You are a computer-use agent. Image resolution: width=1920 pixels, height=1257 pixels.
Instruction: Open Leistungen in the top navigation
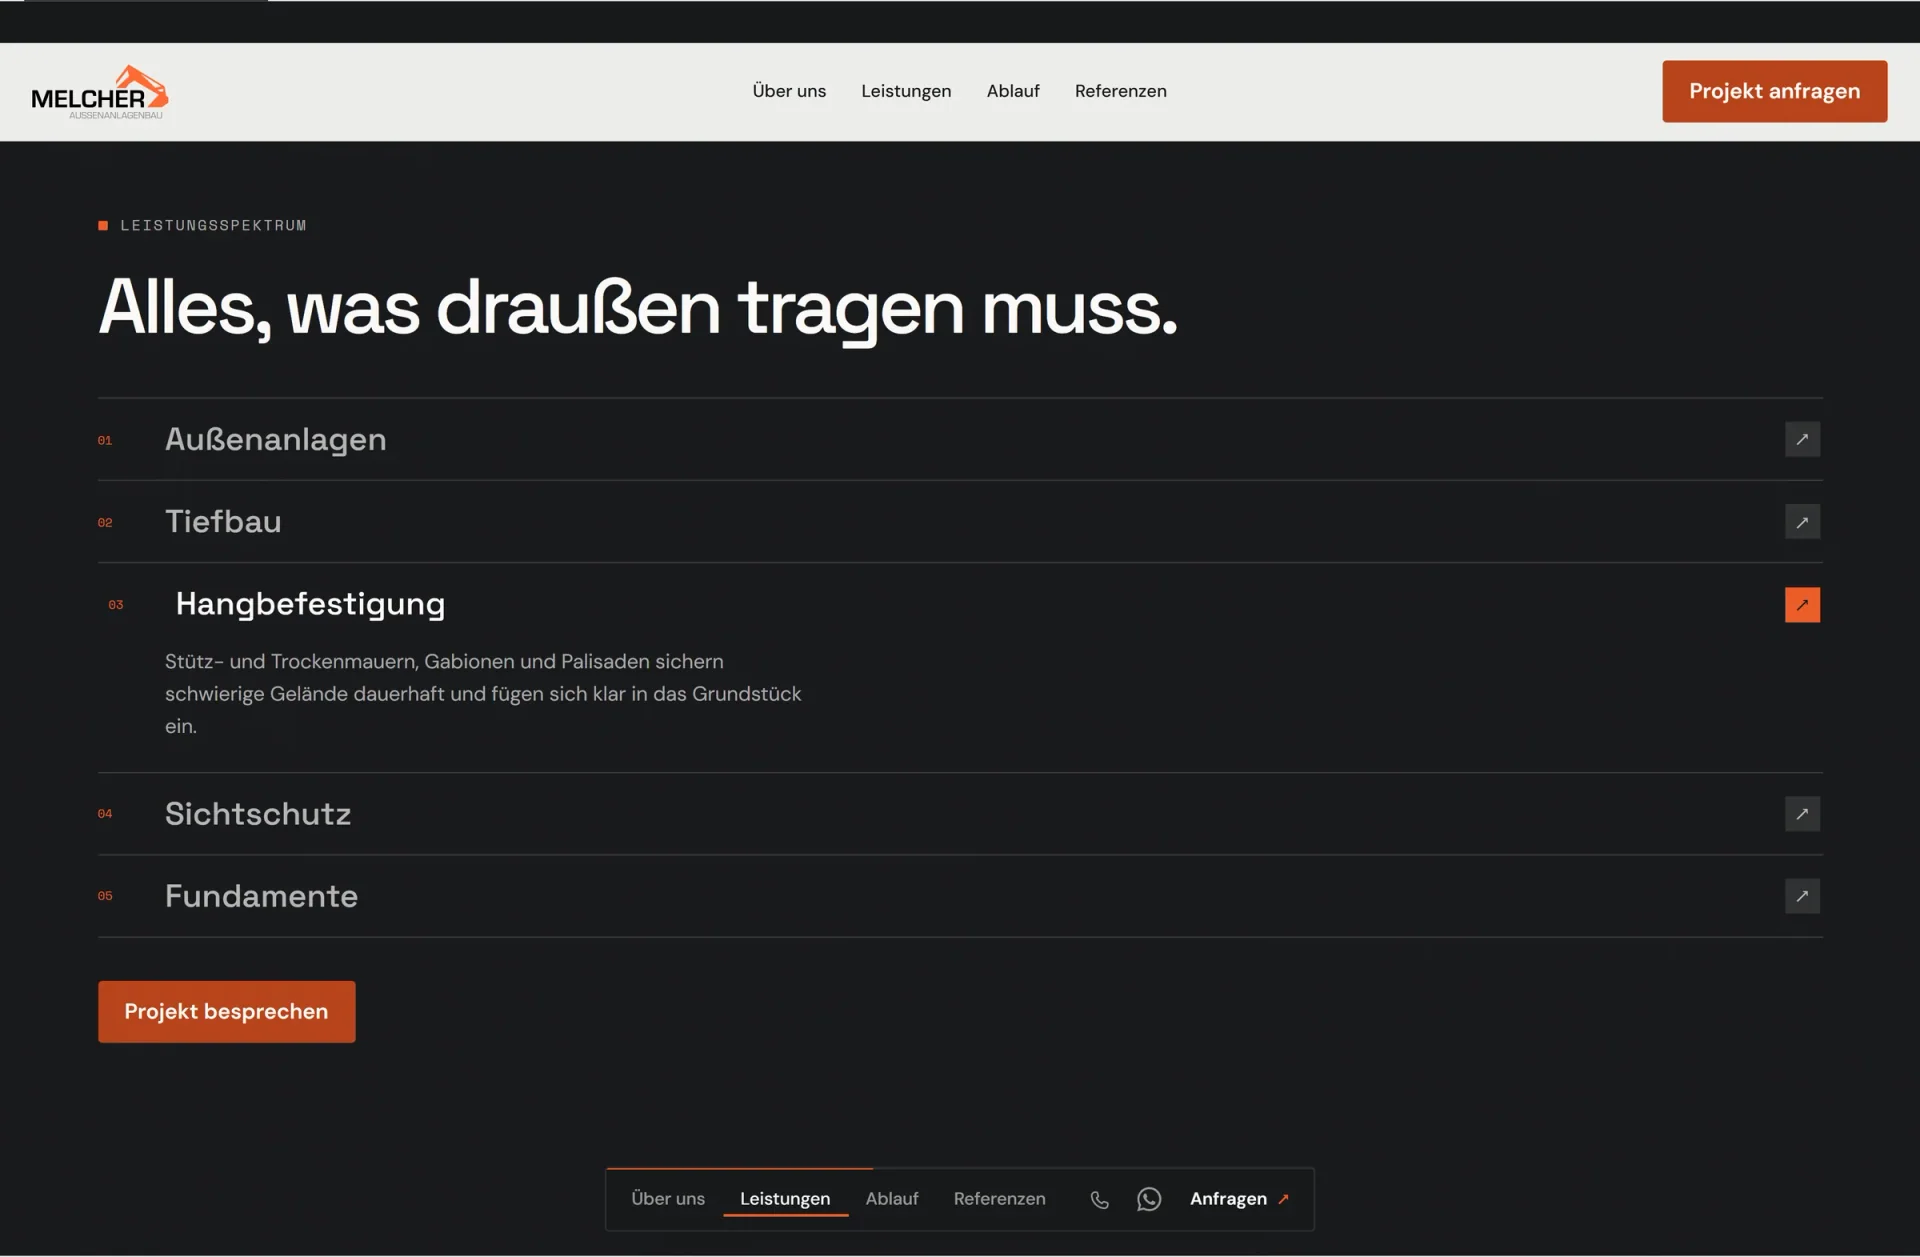[906, 91]
